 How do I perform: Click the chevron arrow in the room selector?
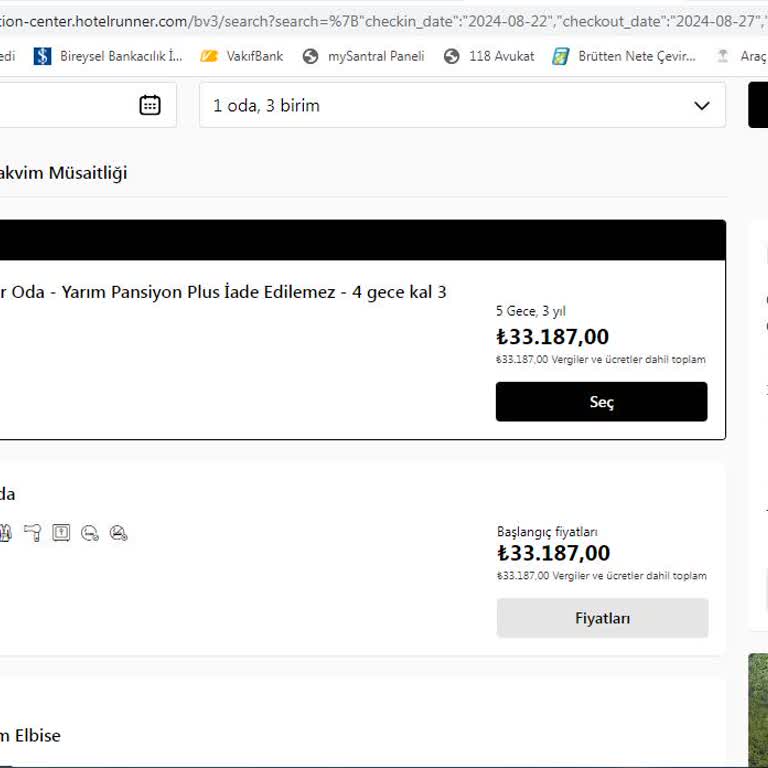(702, 105)
